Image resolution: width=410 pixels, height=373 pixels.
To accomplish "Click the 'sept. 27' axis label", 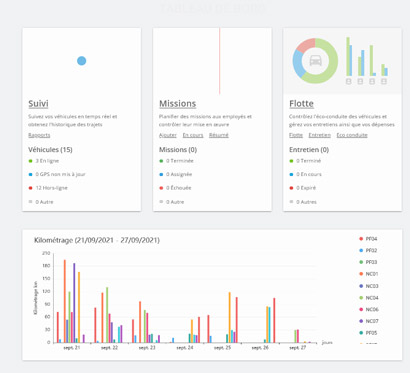I will (x=298, y=348).
